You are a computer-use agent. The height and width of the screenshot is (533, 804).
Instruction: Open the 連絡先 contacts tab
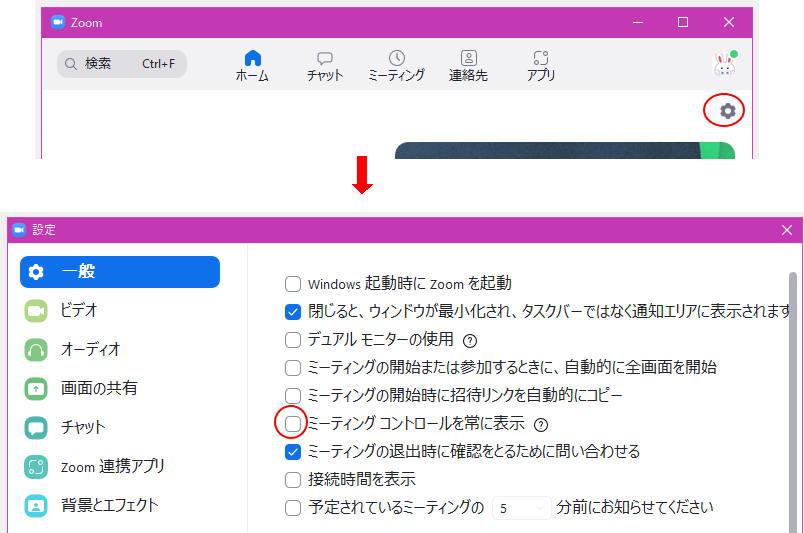(468, 66)
